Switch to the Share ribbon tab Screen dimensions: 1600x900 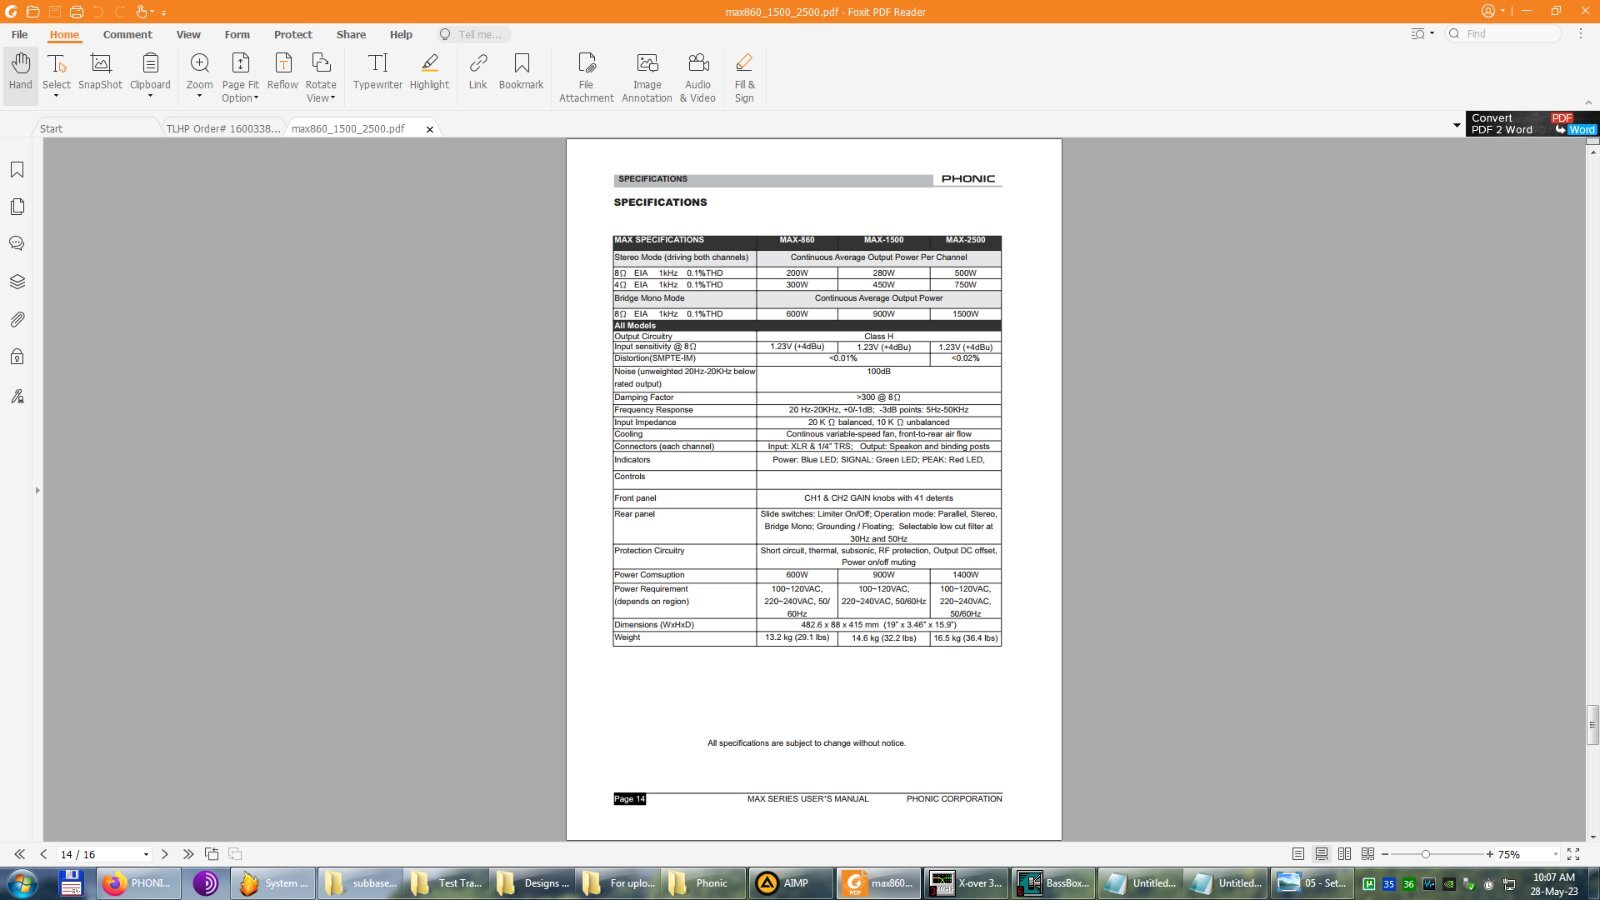351,34
